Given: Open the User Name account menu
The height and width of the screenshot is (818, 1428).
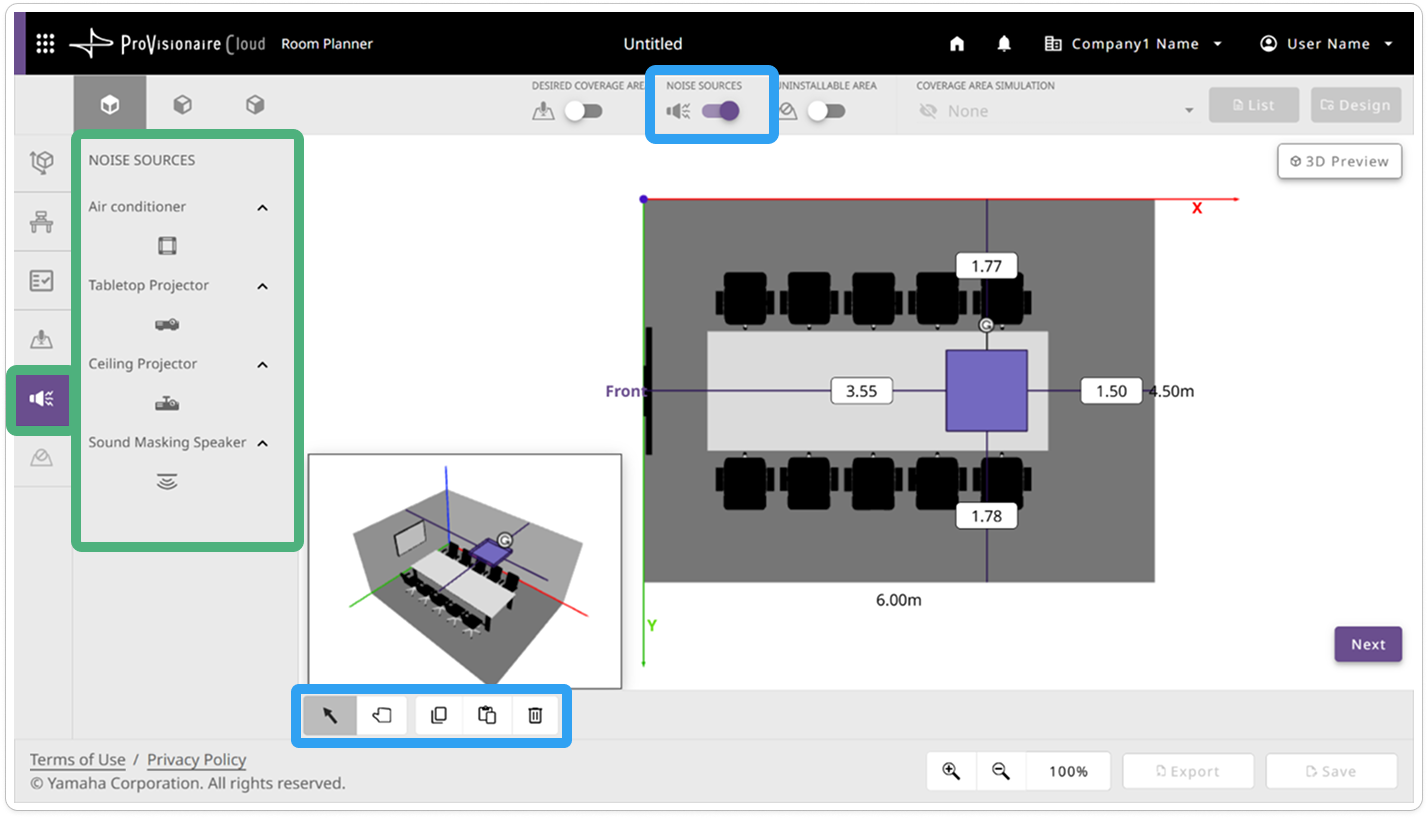Looking at the screenshot, I should point(1327,44).
